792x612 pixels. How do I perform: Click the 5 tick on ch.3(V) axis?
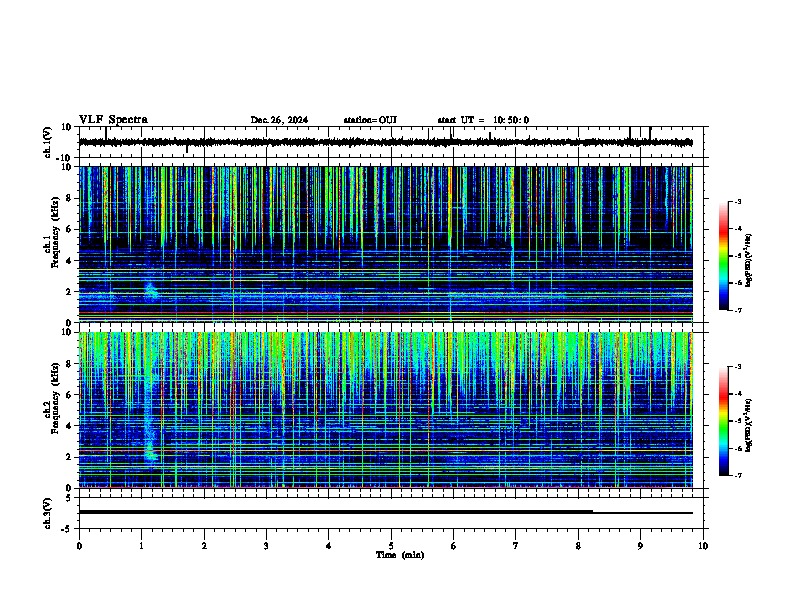point(69,497)
